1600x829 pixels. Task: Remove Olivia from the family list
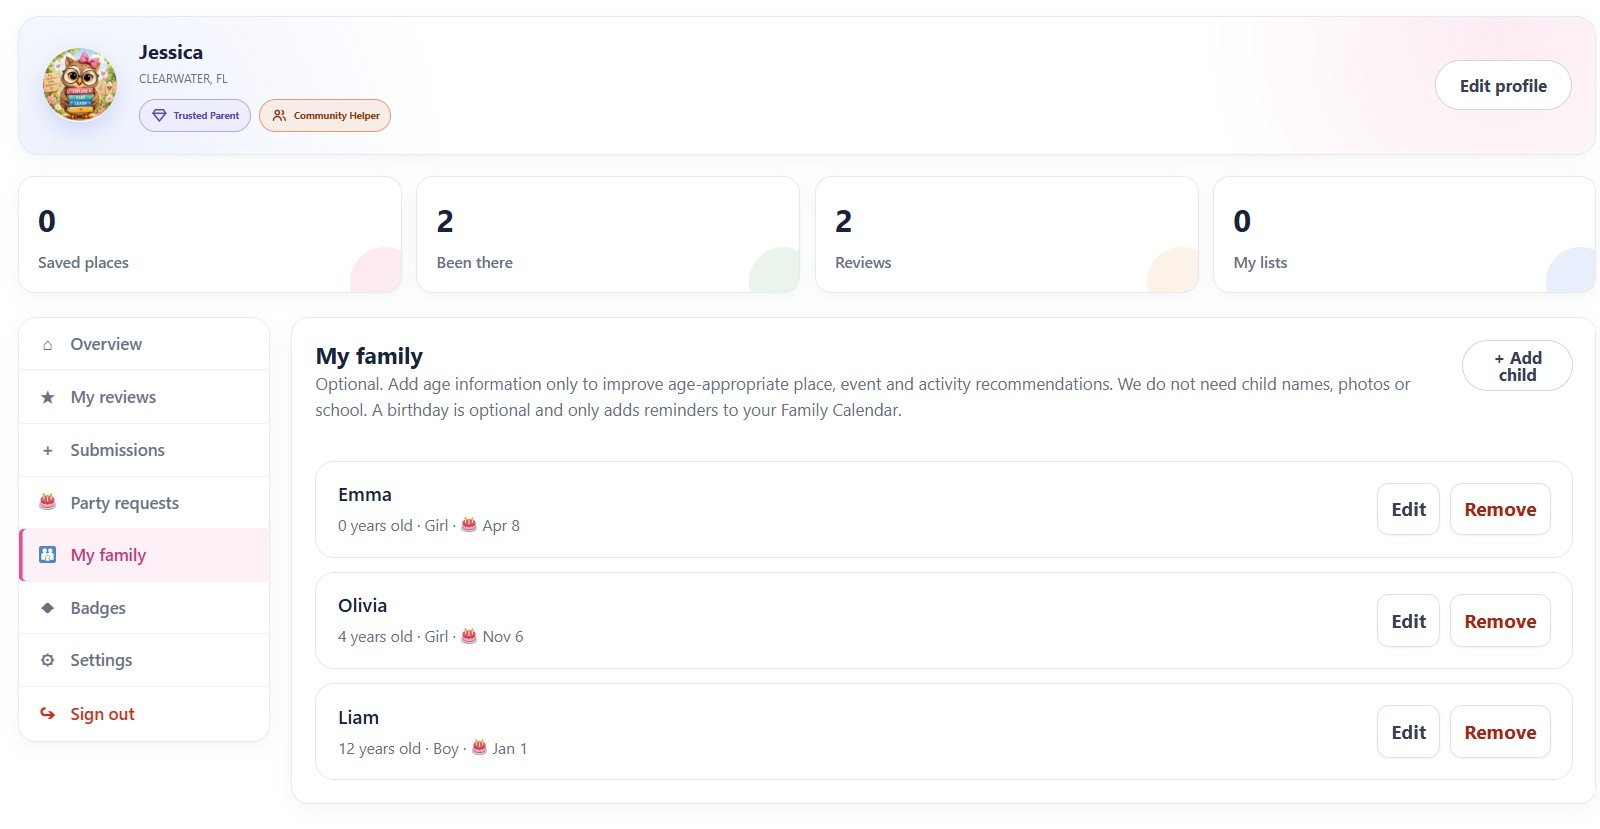pyautogui.click(x=1500, y=621)
